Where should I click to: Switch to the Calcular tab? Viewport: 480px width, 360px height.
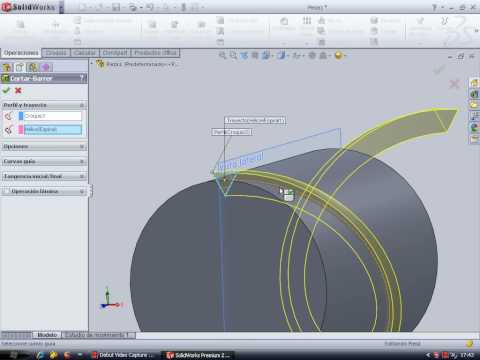tap(85, 53)
